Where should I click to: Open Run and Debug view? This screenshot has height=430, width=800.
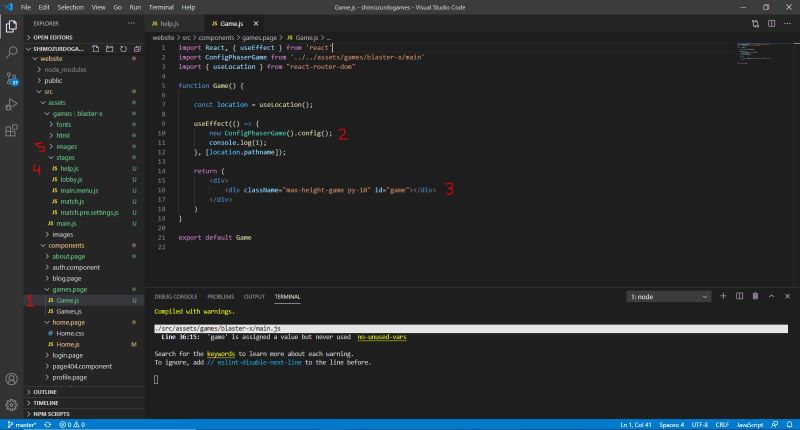pos(11,105)
